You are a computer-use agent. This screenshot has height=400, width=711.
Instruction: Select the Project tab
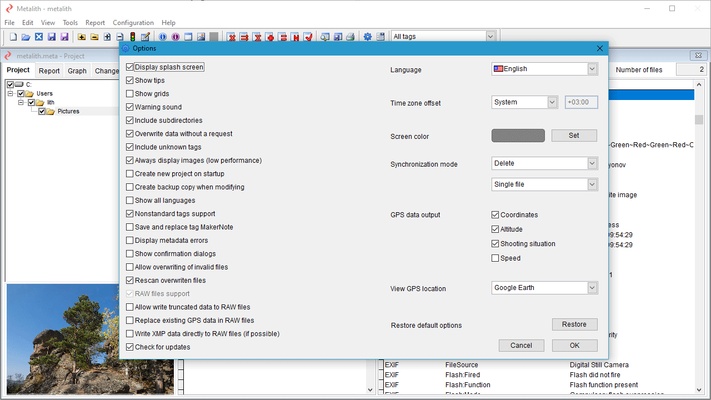point(18,70)
